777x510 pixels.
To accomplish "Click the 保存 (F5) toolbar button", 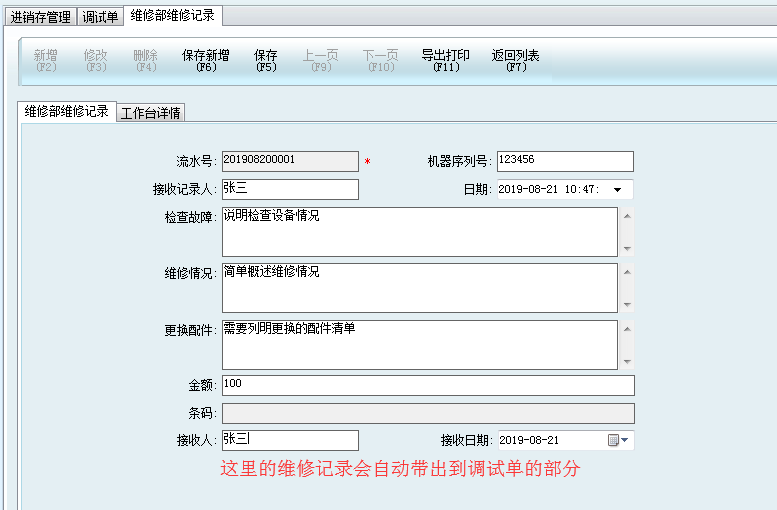I will (x=266, y=61).
